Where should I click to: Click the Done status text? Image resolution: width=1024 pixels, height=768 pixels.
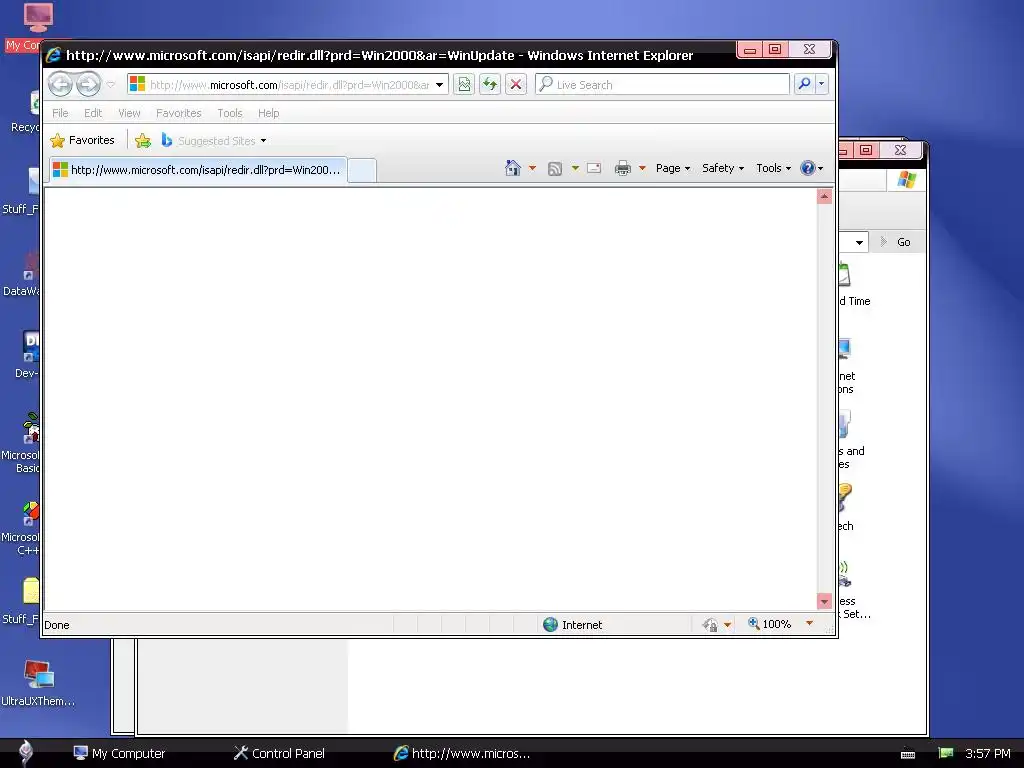coord(57,625)
